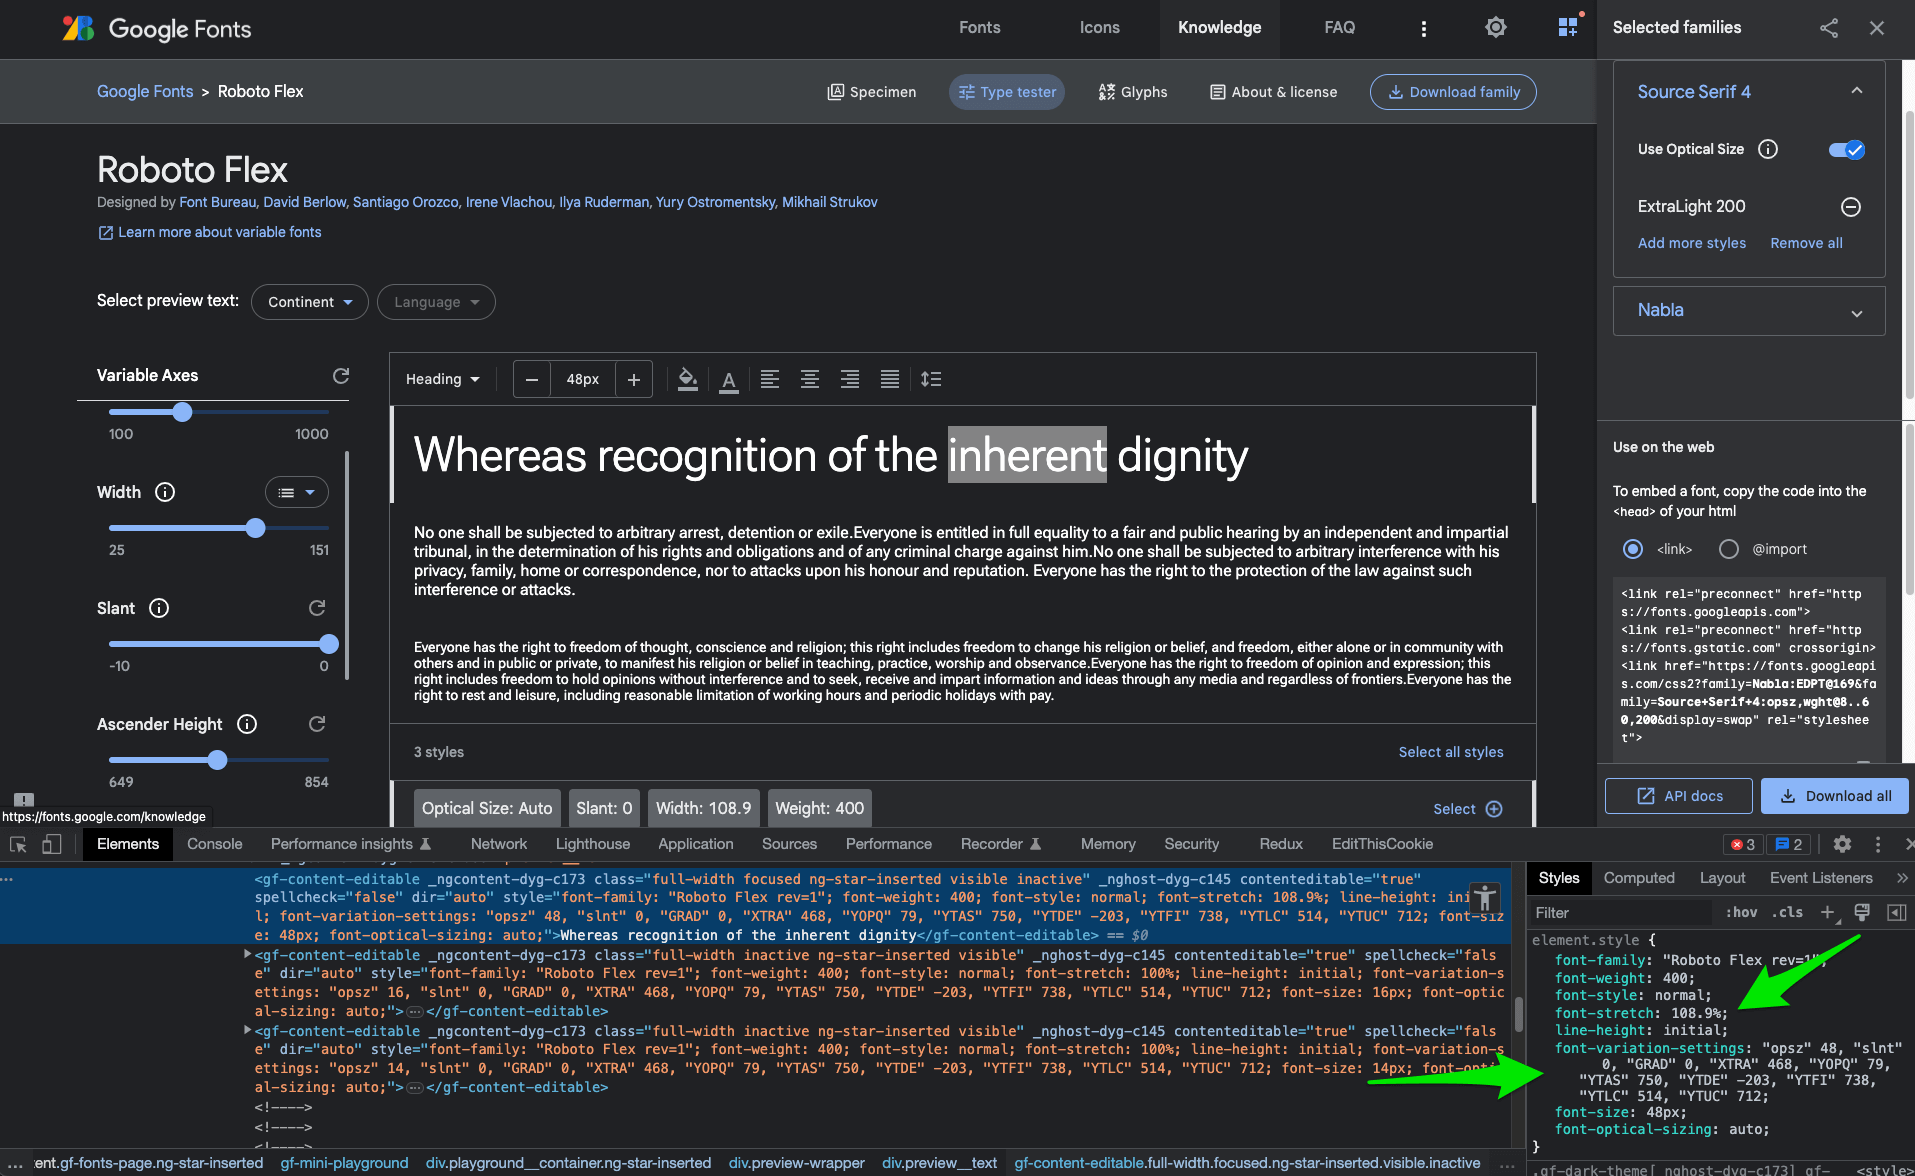Open the API docs button
The image size is (1915, 1176).
1679,796
